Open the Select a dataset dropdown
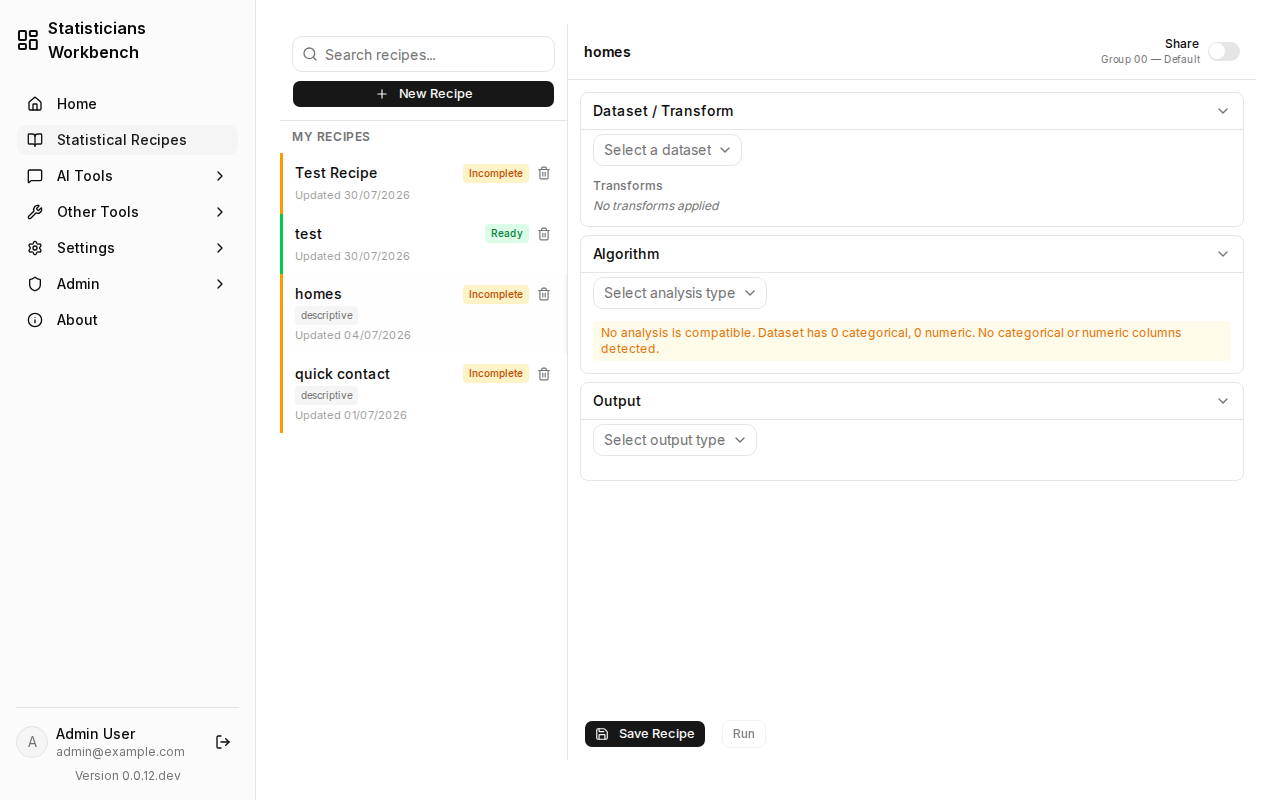1280x800 pixels. [x=667, y=150]
